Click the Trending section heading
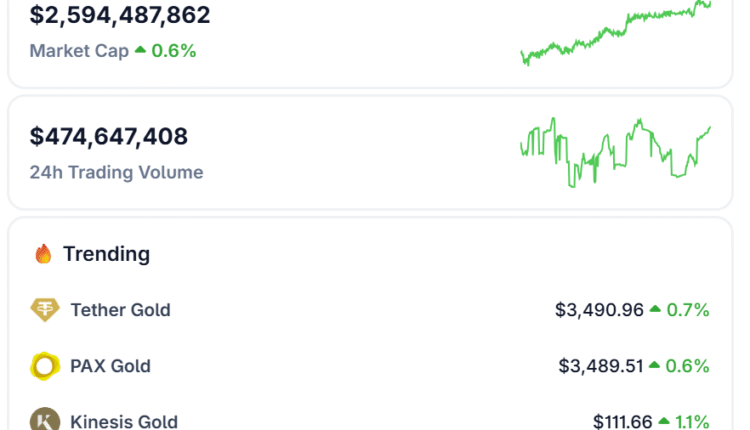The height and width of the screenshot is (430, 750). coord(106,254)
